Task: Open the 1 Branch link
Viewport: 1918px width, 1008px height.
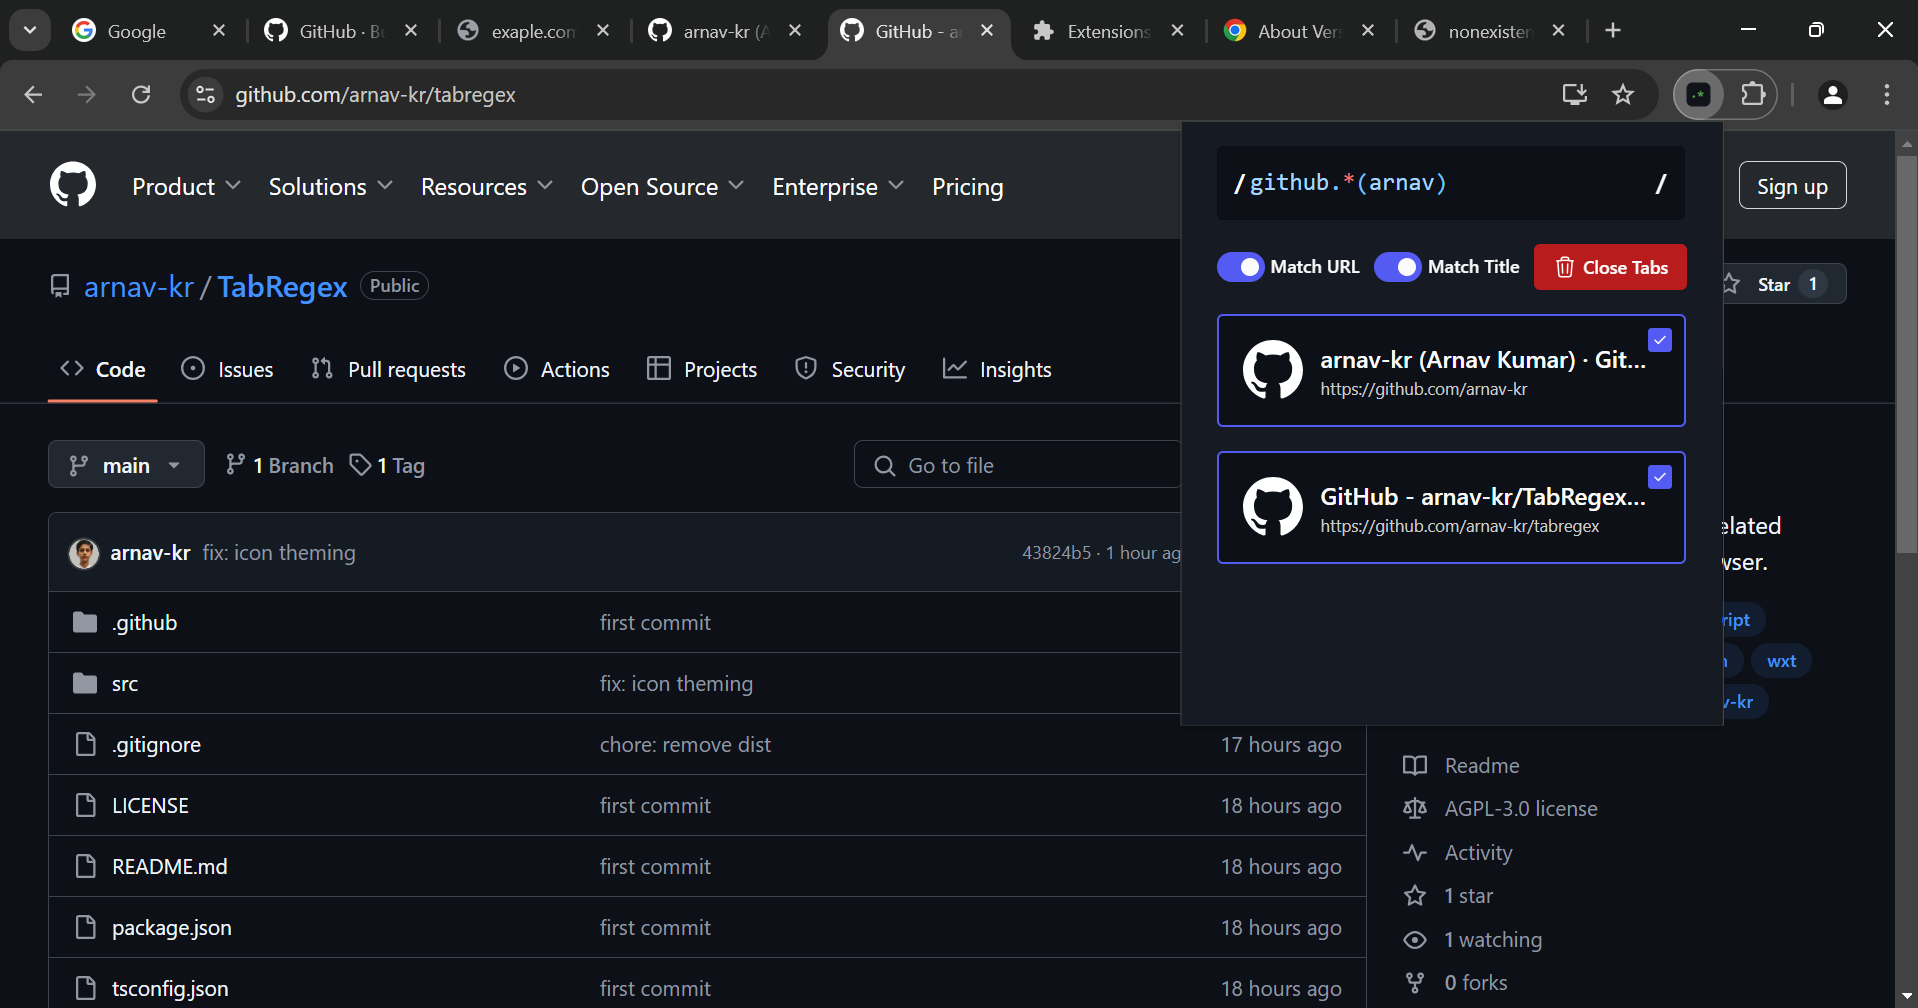Action: [x=280, y=465]
